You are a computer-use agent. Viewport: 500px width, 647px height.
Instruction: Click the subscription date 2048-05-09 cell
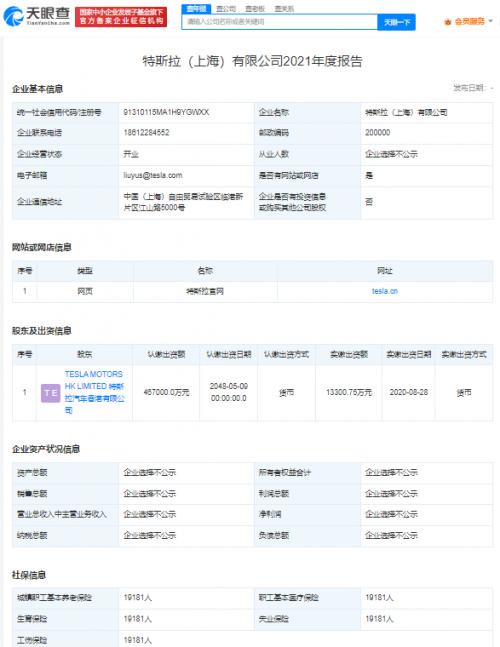229,392
